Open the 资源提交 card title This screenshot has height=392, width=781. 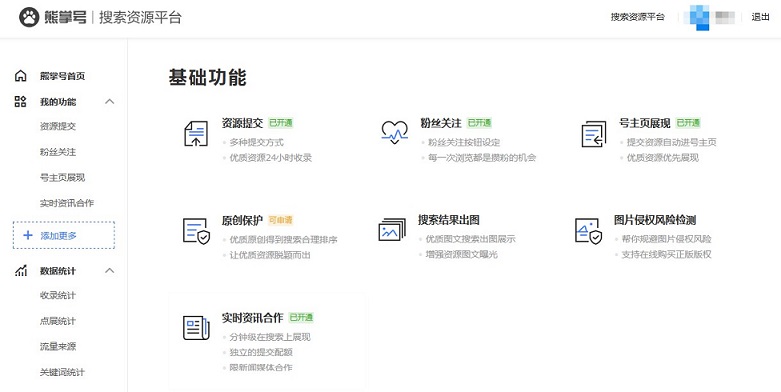[242, 123]
